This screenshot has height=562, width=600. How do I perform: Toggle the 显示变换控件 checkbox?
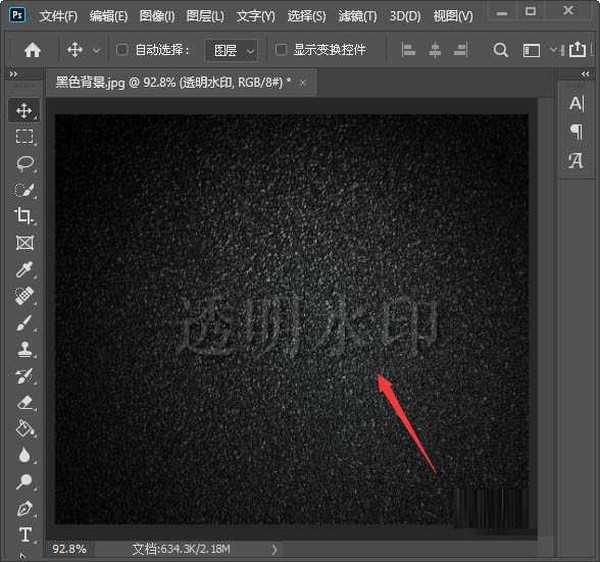[281, 50]
